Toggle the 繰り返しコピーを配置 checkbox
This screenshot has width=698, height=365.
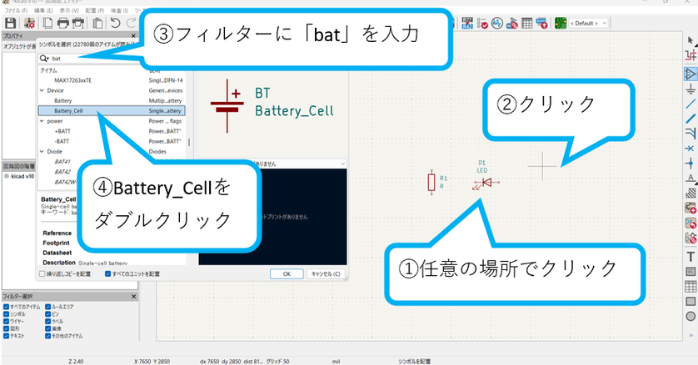(x=42, y=274)
